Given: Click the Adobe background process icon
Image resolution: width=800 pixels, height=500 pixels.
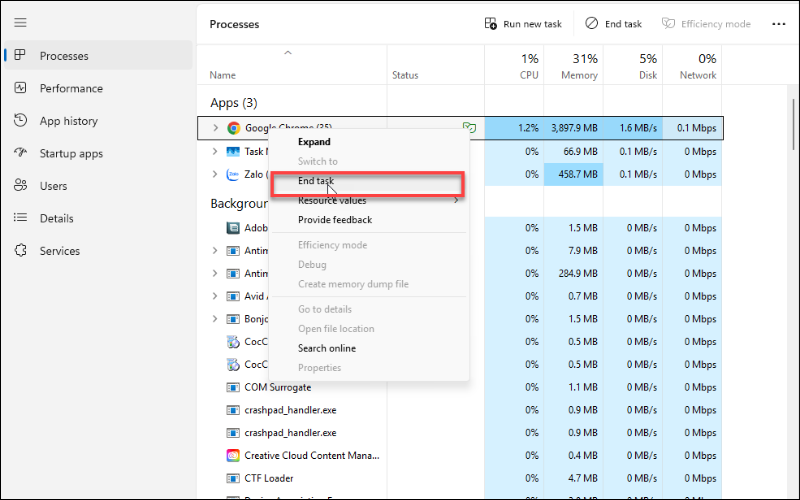Looking at the screenshot, I should (x=233, y=228).
